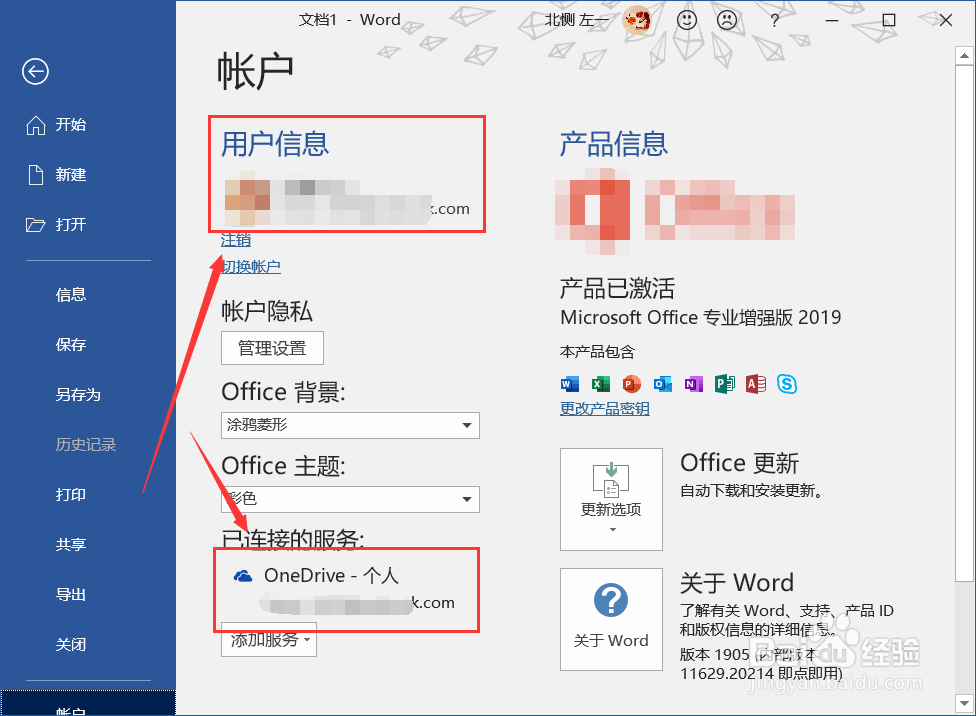Open help with the question mark
Image resolution: width=976 pixels, height=716 pixels.
[x=774, y=21]
